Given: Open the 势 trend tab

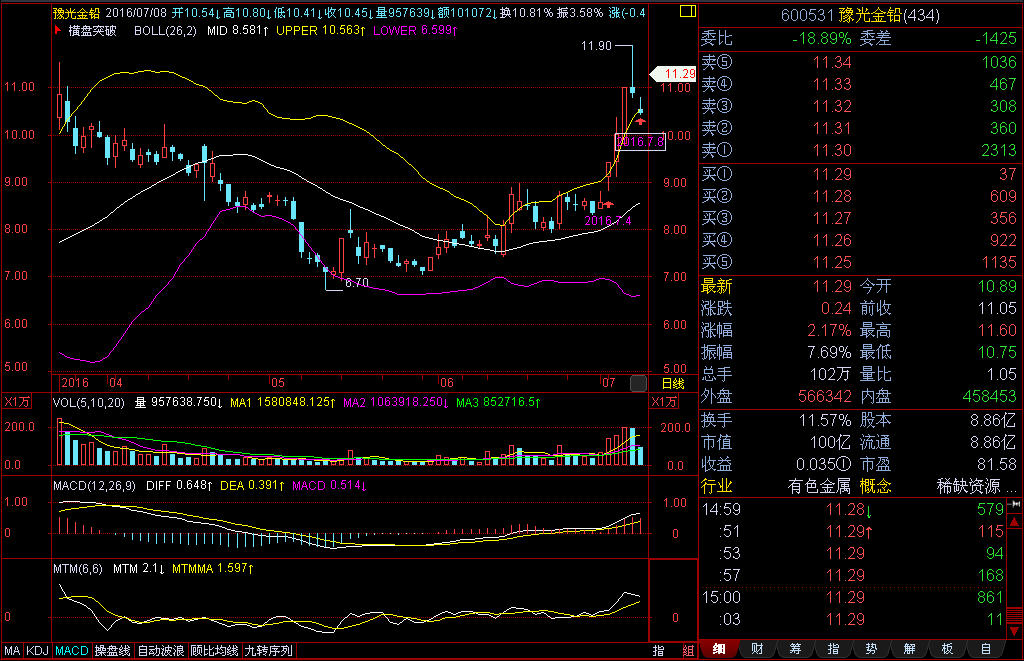Looking at the screenshot, I should [x=871, y=649].
